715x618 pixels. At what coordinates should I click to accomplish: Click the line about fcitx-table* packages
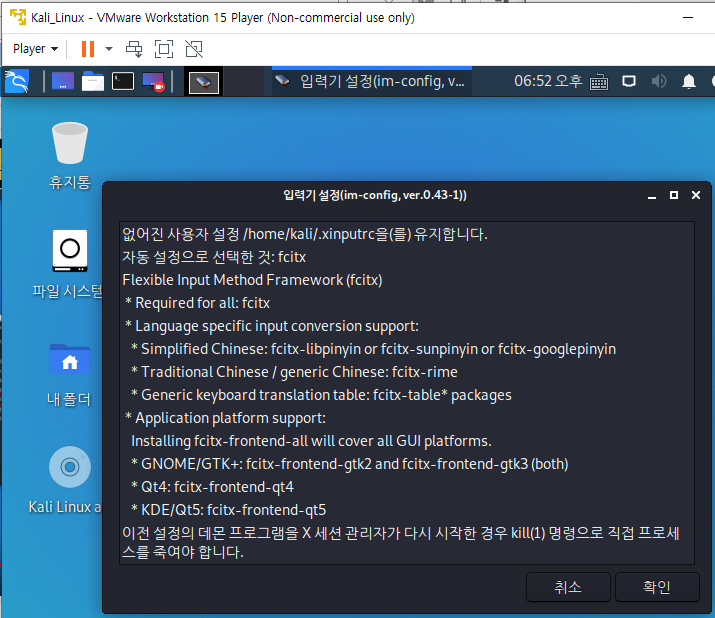point(321,395)
